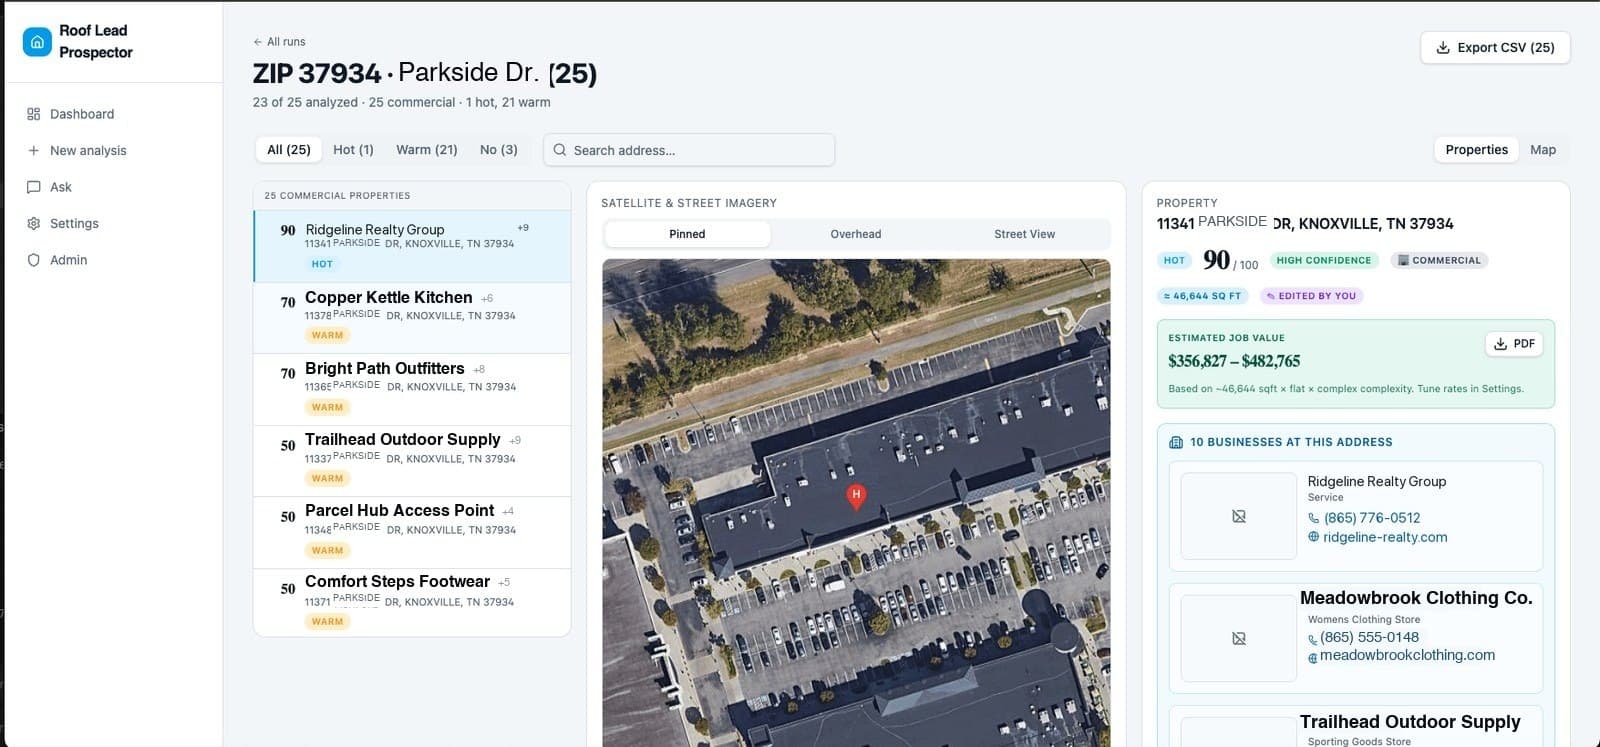Select the Pinned imagery tab
The image size is (1600, 747).
pos(687,234)
